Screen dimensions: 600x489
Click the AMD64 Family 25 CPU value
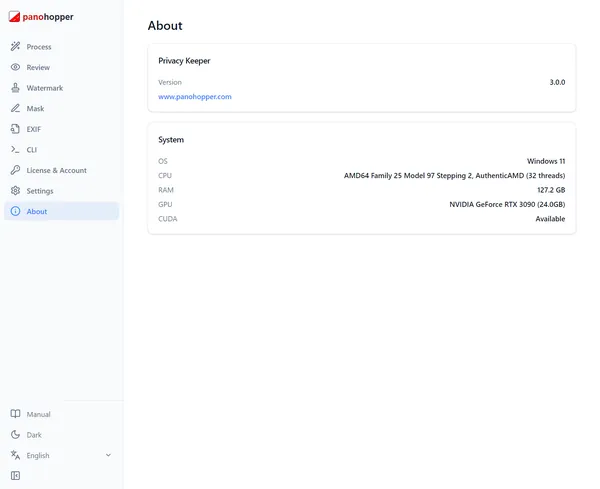[455, 176]
